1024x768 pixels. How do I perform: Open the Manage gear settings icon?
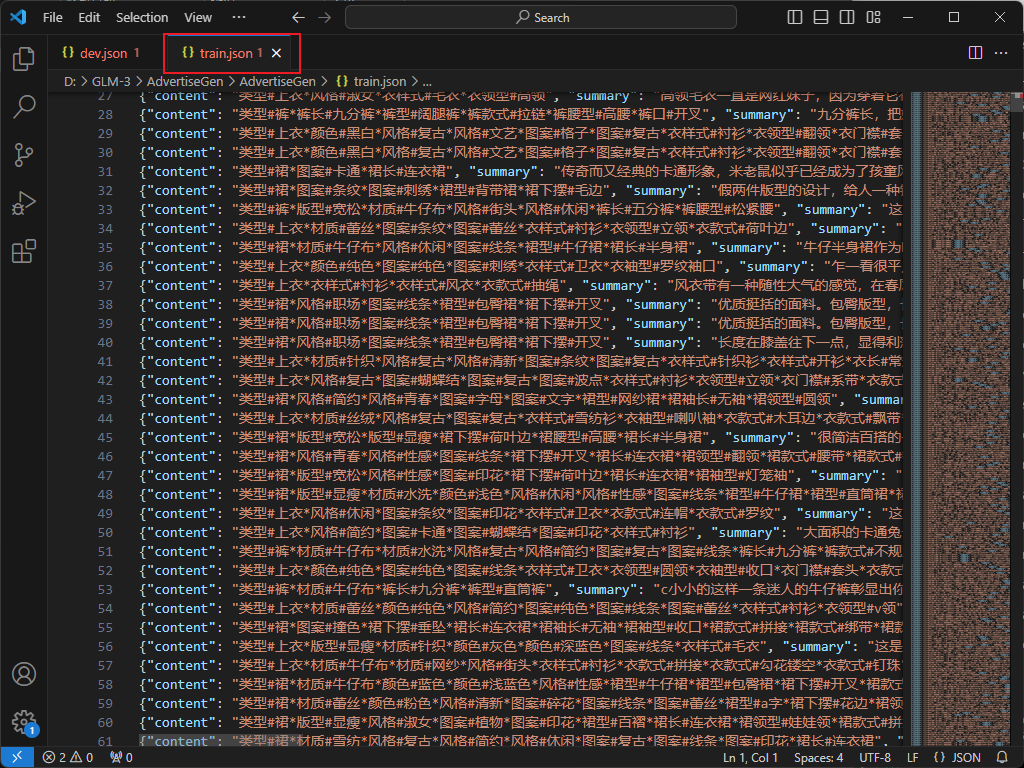point(23,722)
